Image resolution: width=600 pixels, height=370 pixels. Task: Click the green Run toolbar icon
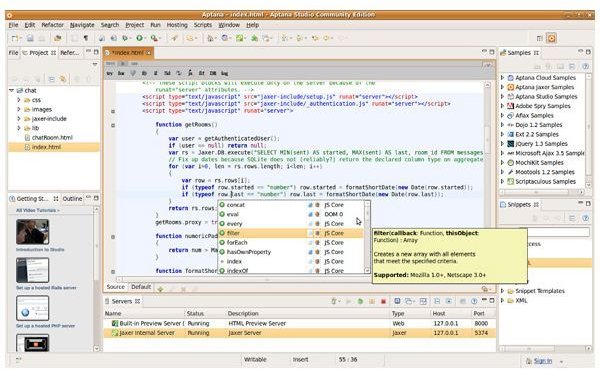pyautogui.click(x=139, y=38)
